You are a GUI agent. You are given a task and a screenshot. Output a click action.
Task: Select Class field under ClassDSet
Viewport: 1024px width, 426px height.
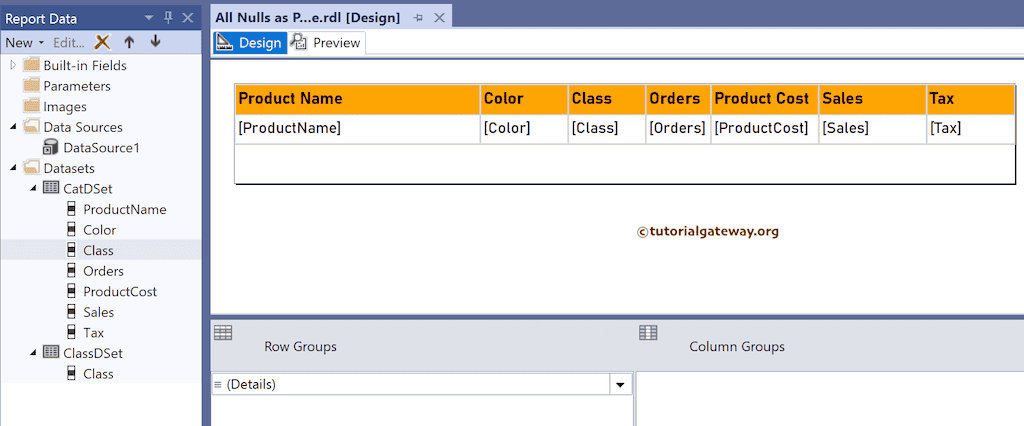point(98,374)
